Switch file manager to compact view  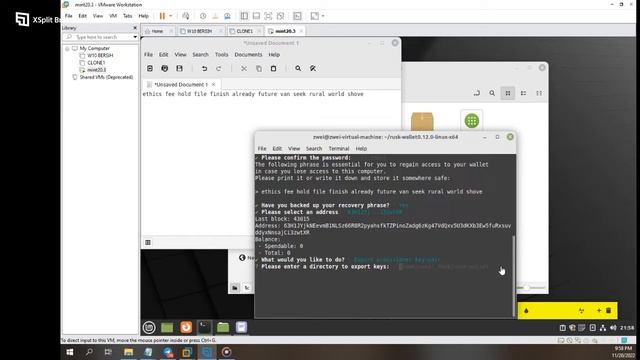(539, 93)
